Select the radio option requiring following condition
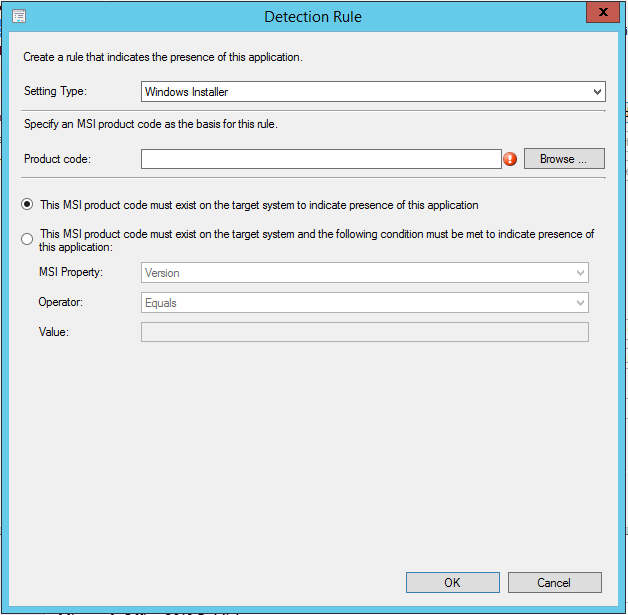 tap(27, 239)
